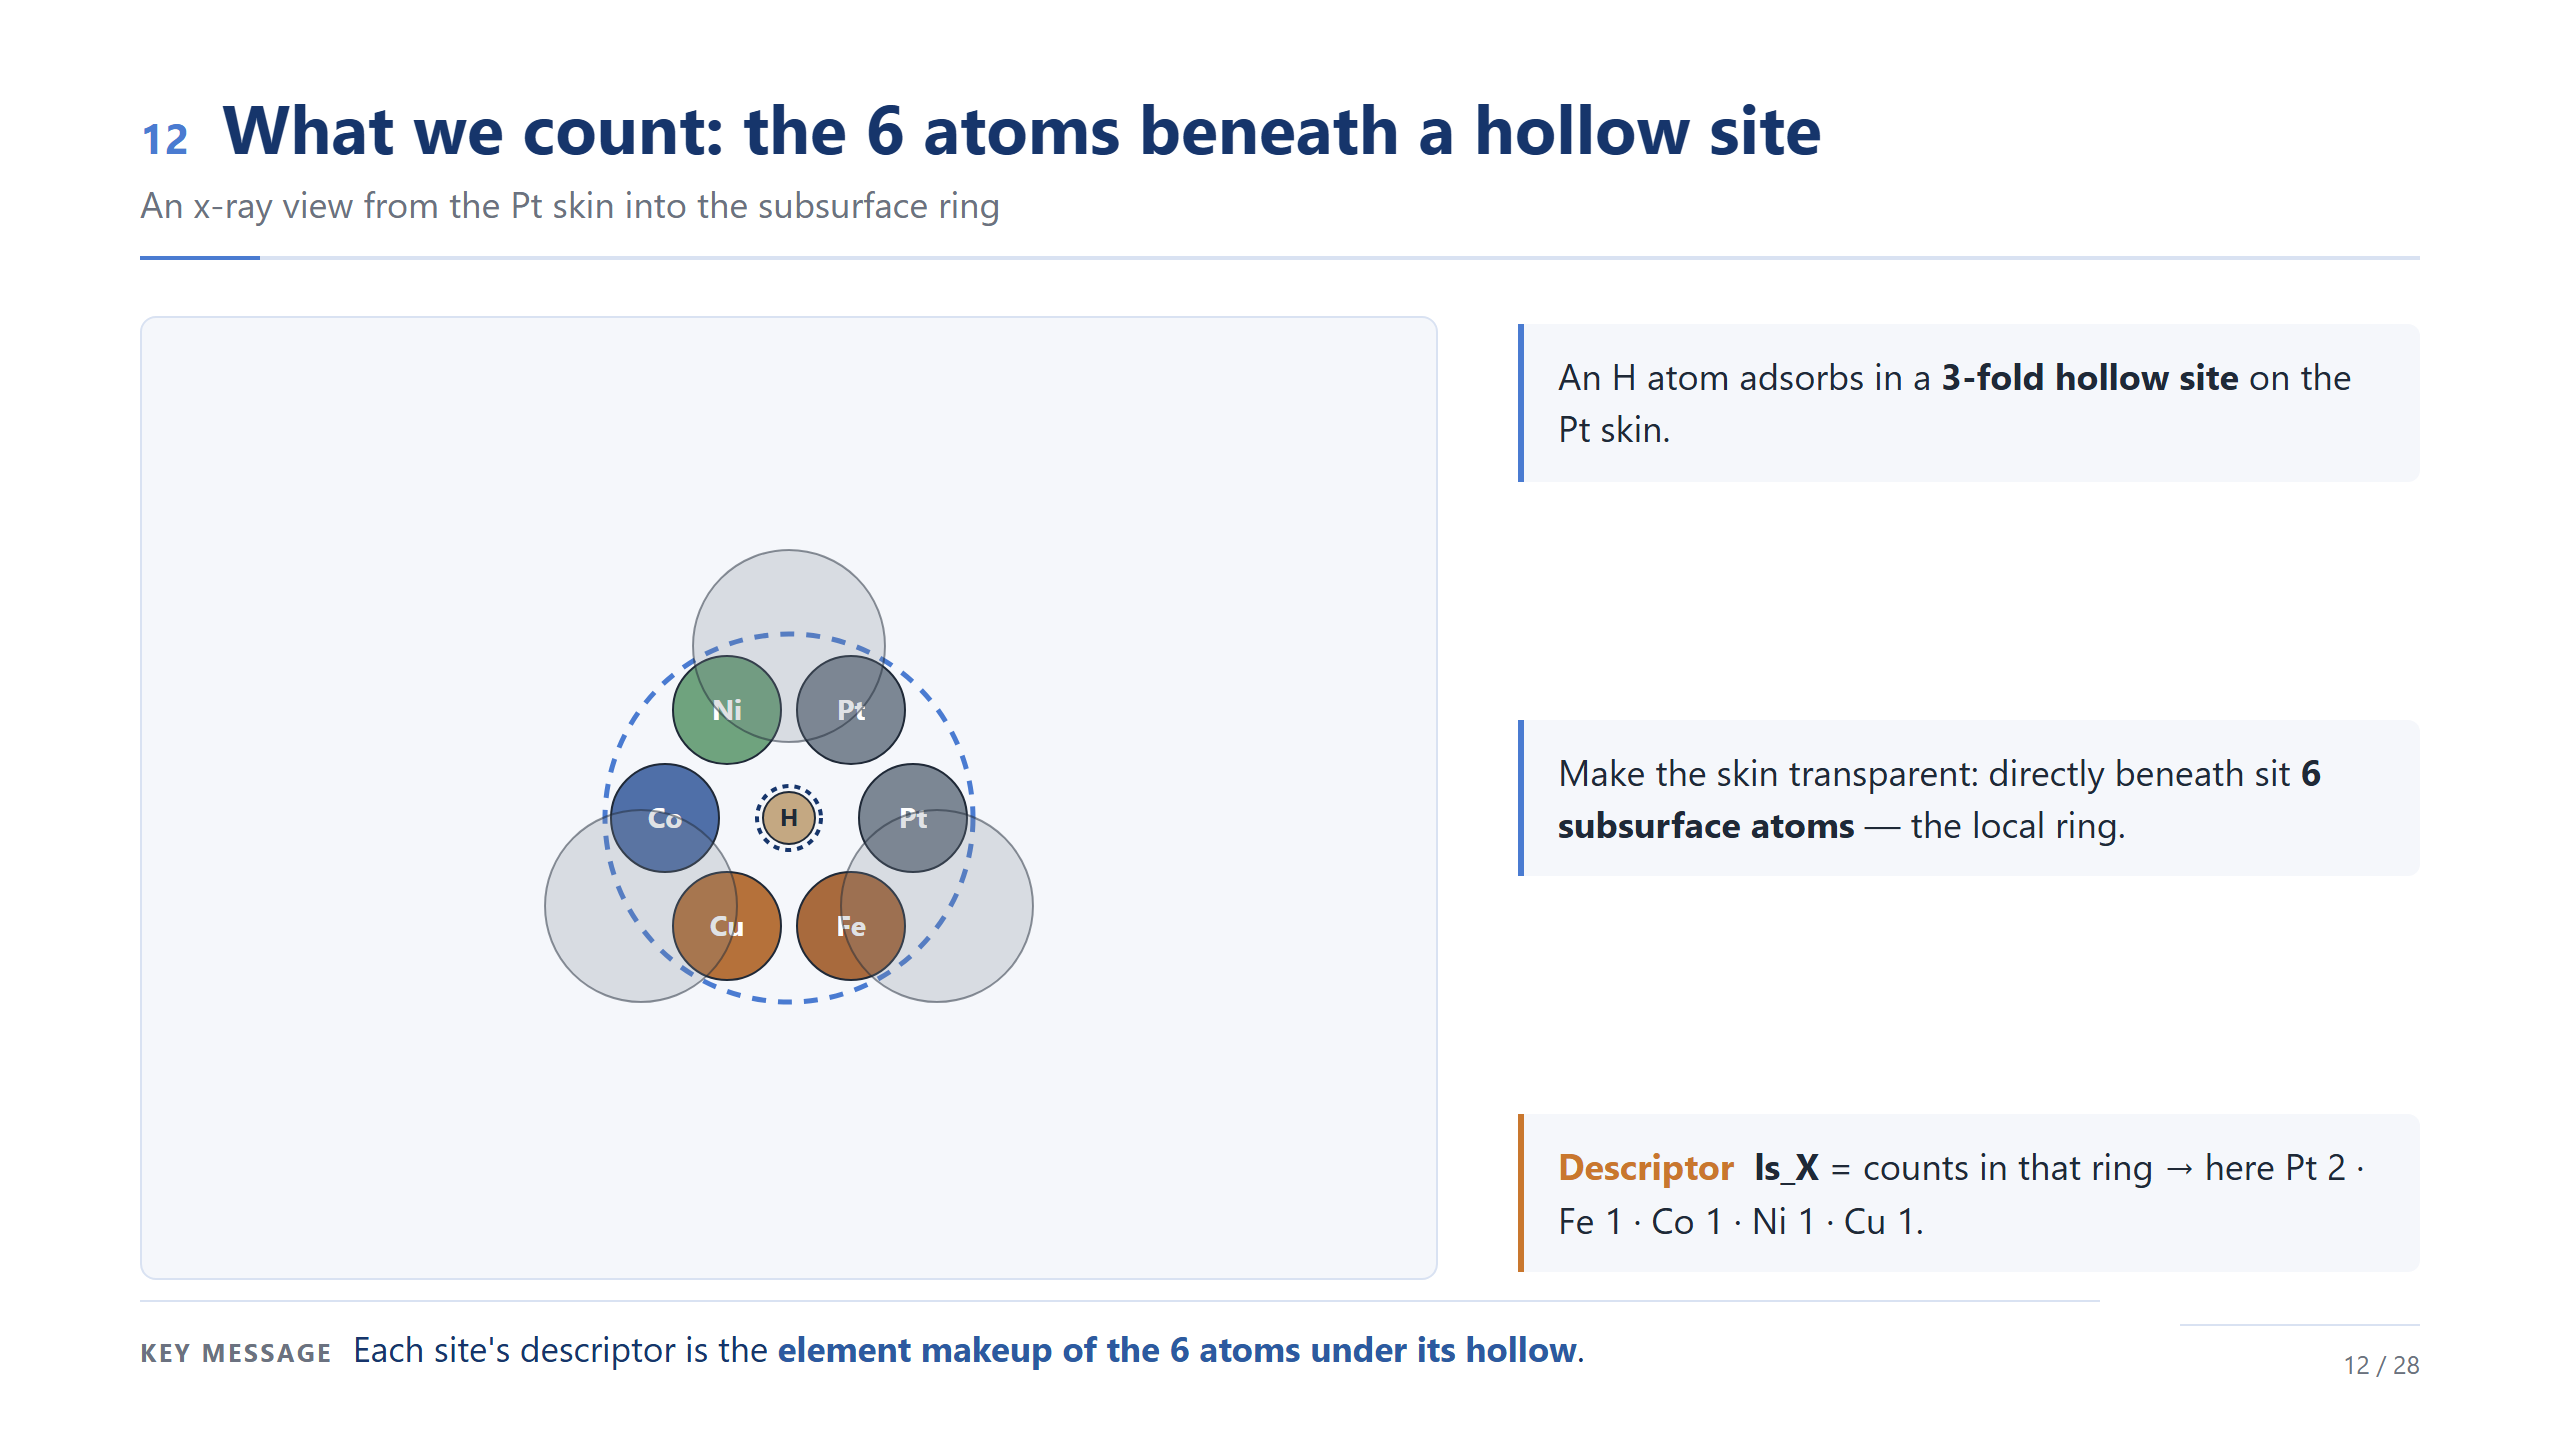Click the orange Descriptor label

[x=1645, y=1168]
